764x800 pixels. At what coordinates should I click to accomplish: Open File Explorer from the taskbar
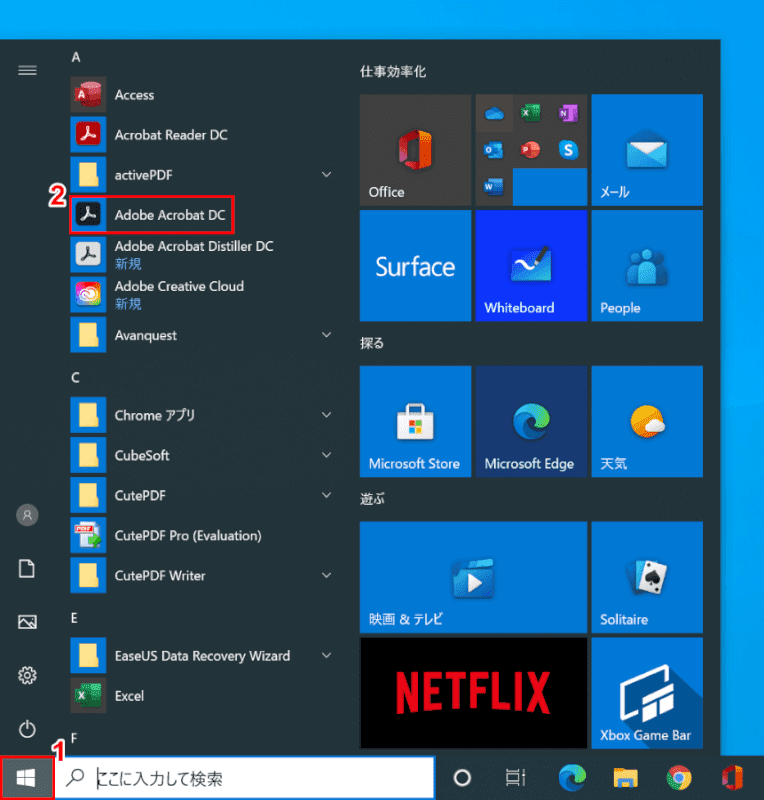(x=625, y=778)
